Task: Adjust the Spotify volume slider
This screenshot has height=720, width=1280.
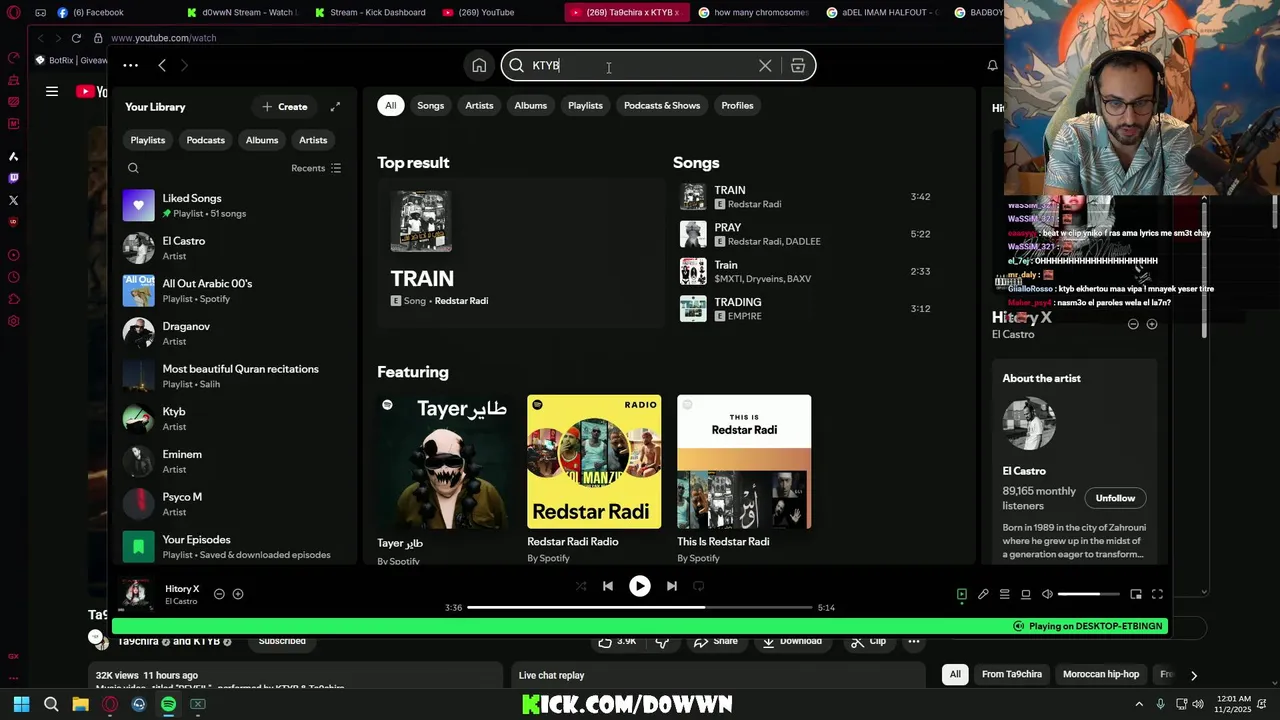Action: click(x=1089, y=594)
